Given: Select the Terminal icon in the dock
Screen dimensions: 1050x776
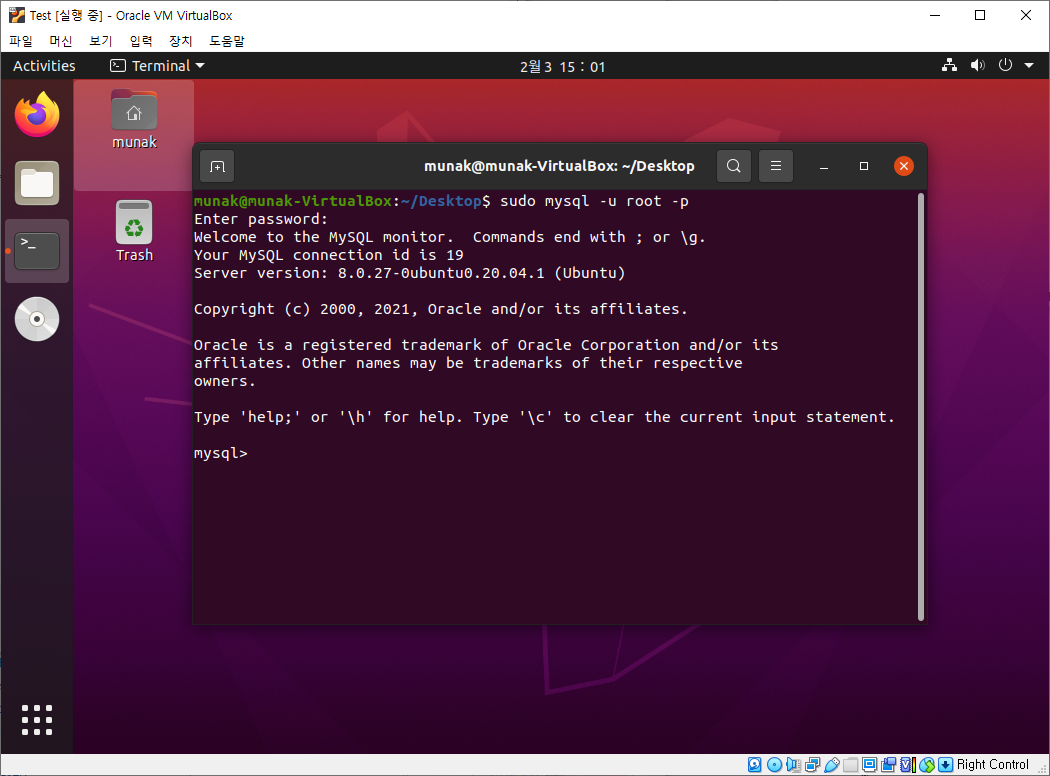Looking at the screenshot, I should click(x=37, y=251).
